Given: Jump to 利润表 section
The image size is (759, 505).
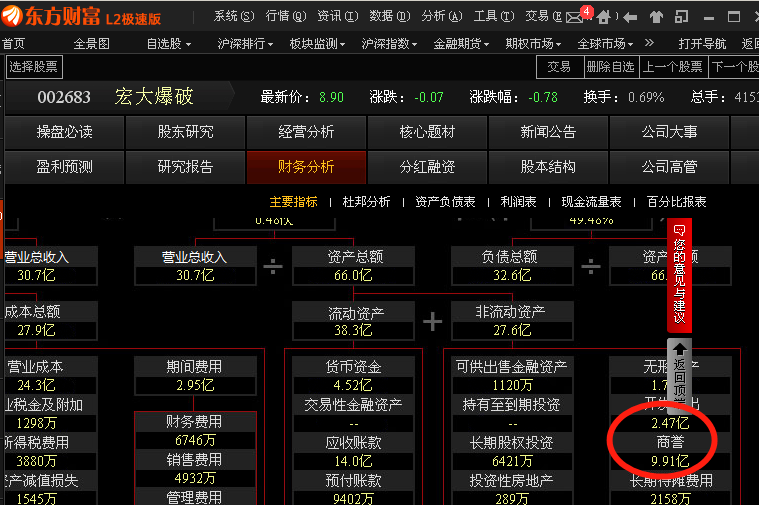Looking at the screenshot, I should click(x=518, y=202).
